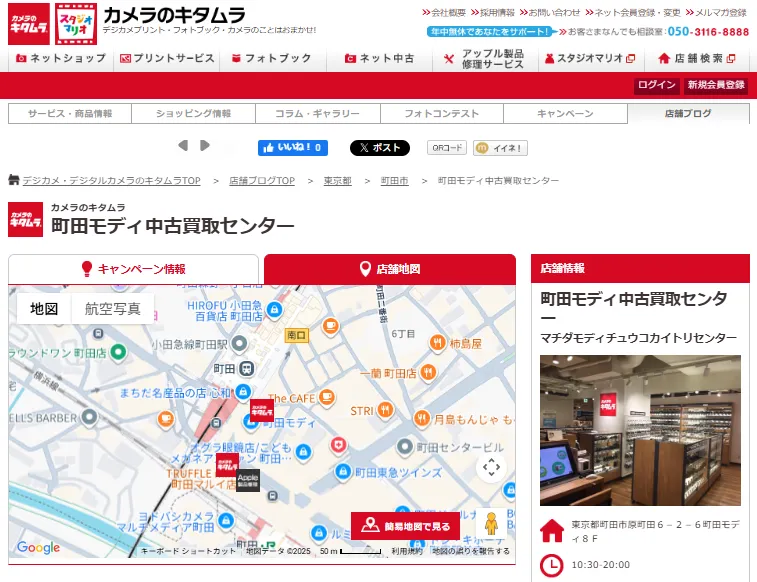The height and width of the screenshot is (582, 757).
Task: Open the 店舗ブログTOP breadcrumb link
Action: click(262, 180)
